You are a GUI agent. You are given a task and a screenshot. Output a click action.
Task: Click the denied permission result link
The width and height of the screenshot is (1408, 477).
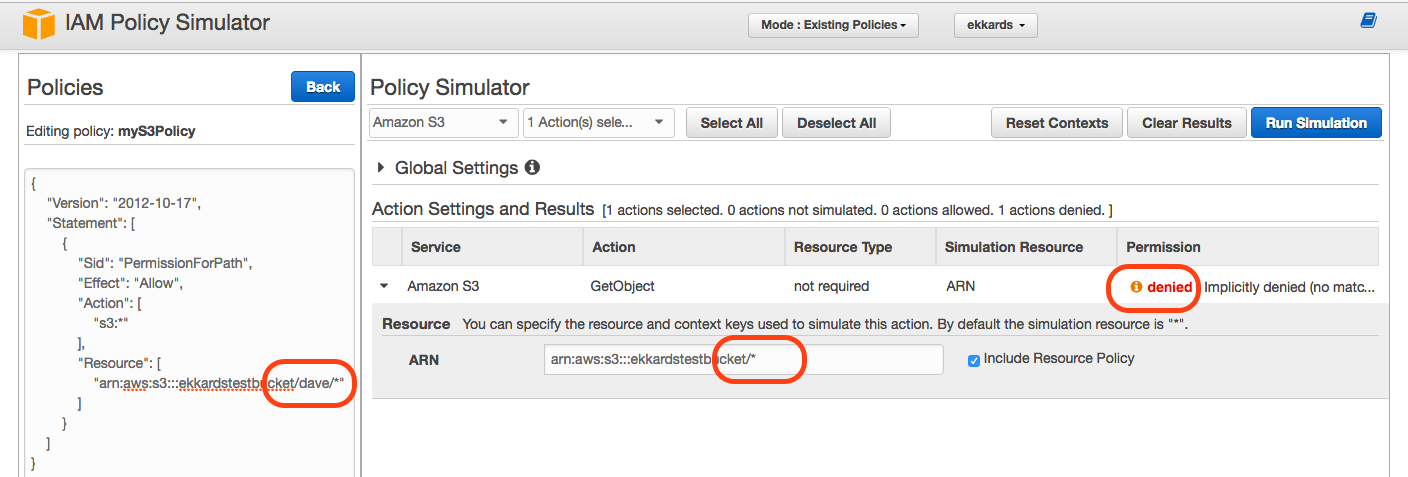click(1170, 287)
